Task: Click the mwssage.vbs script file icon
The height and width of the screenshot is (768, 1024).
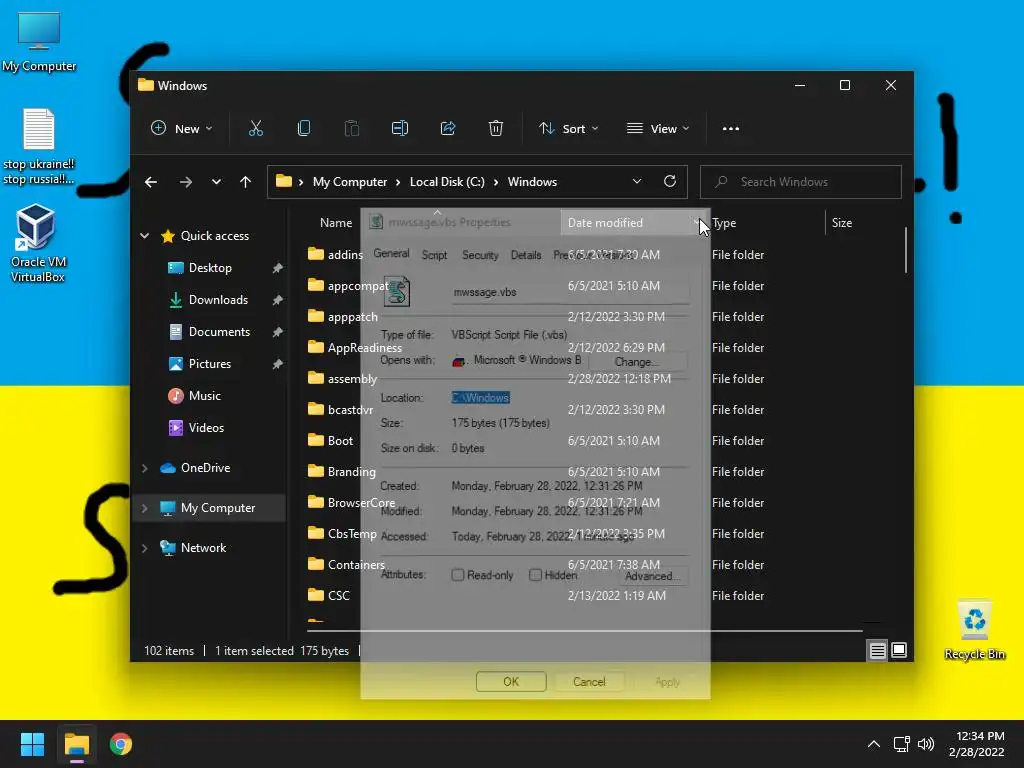Action: 396,292
